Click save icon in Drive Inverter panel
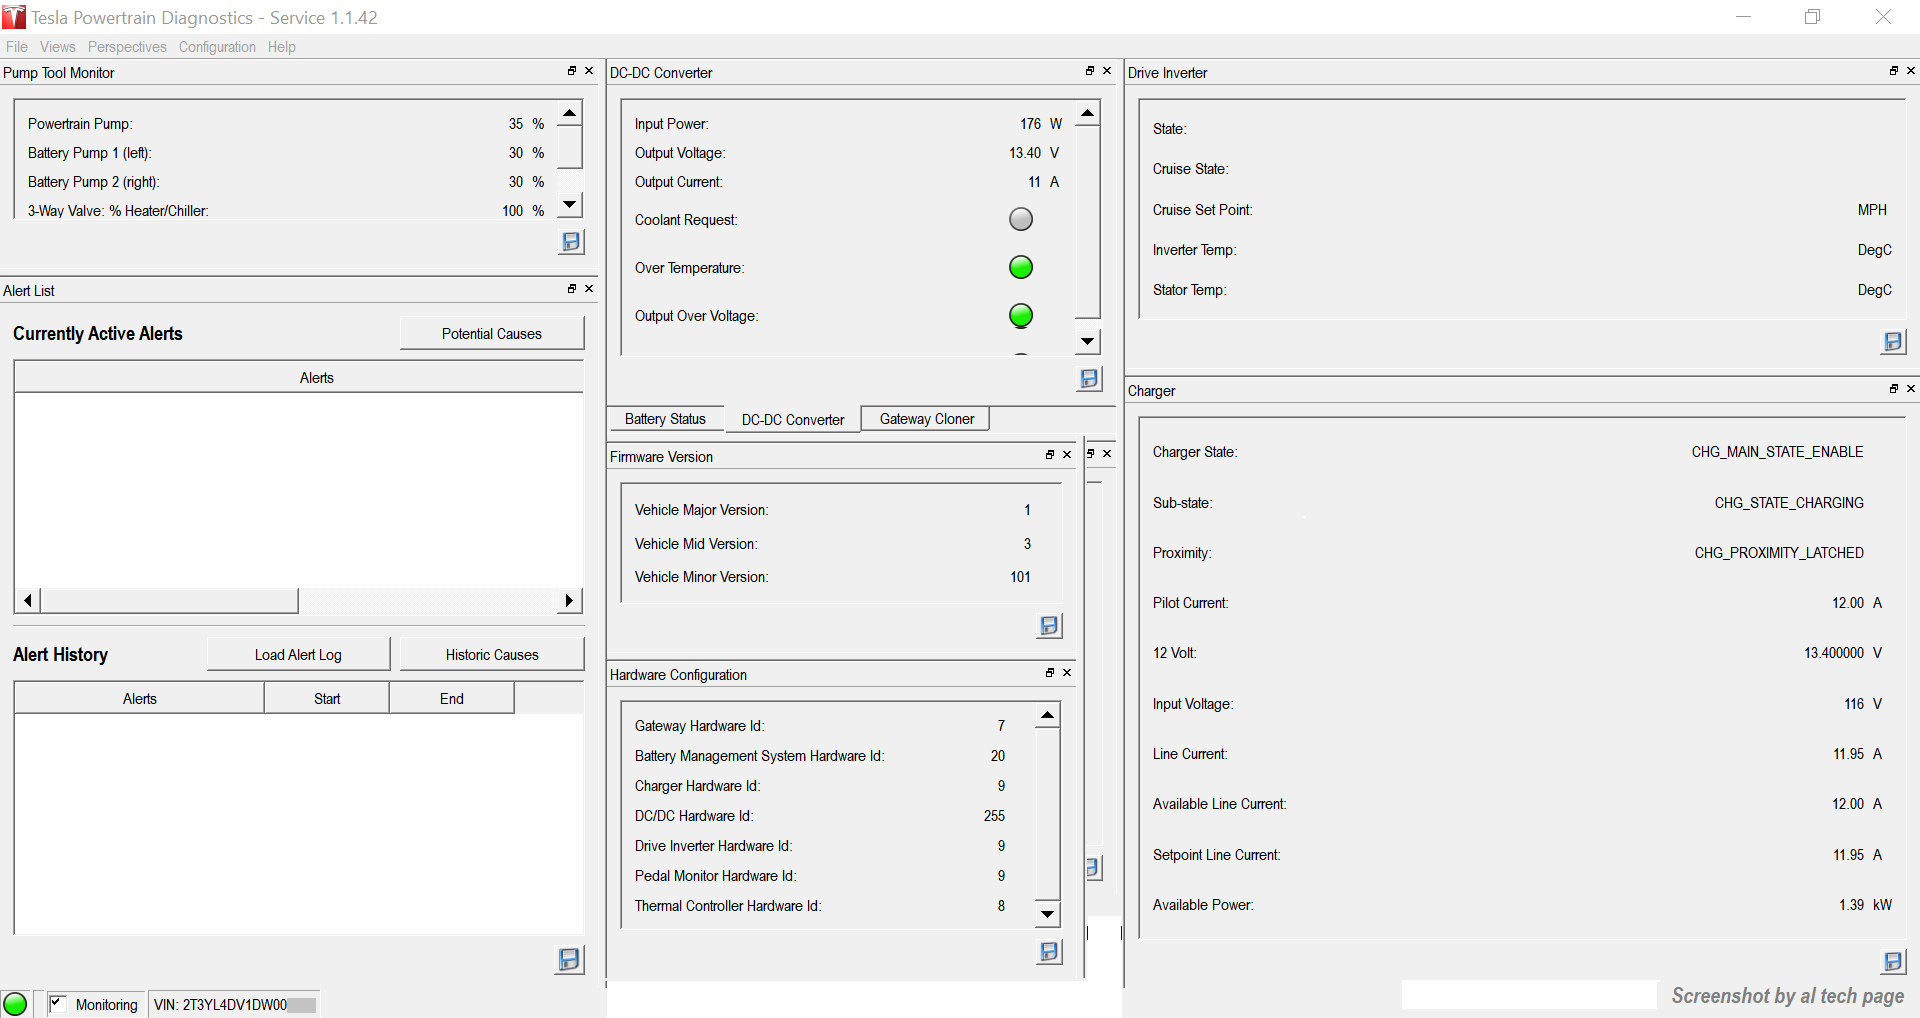Image resolution: width=1920 pixels, height=1018 pixels. [x=1892, y=342]
